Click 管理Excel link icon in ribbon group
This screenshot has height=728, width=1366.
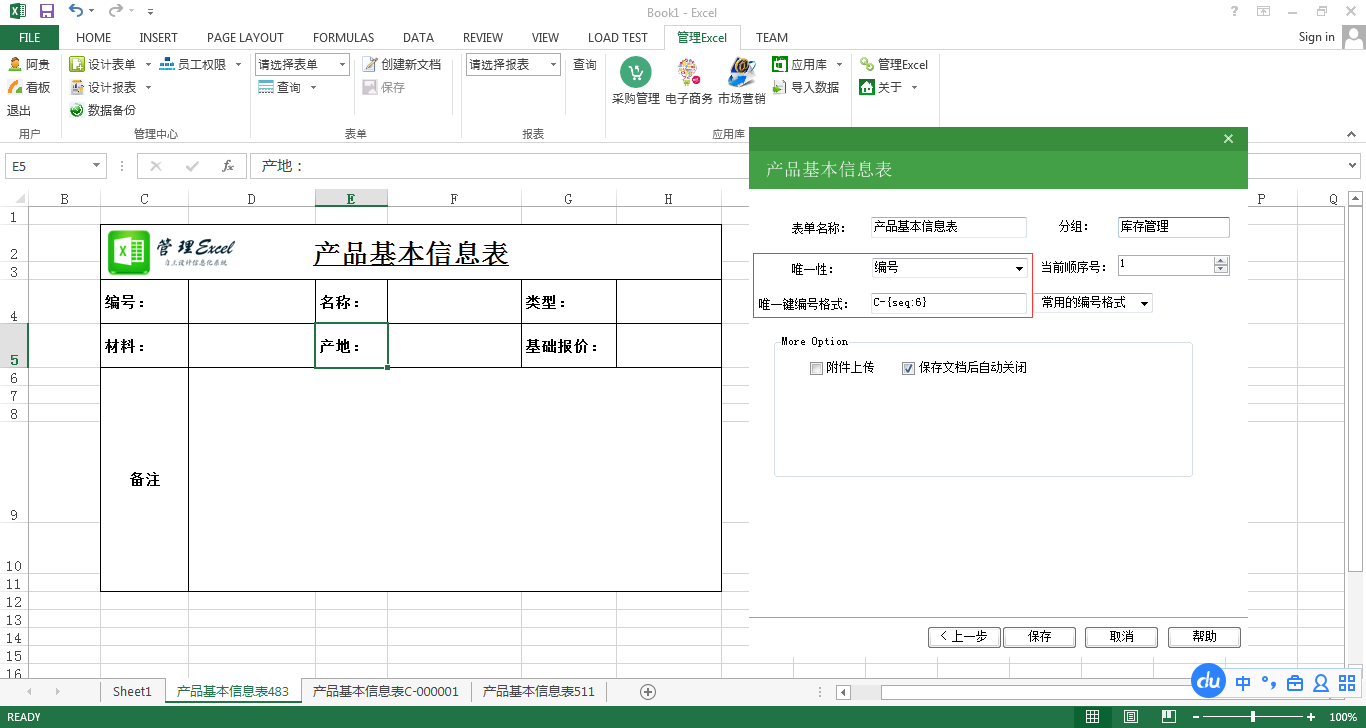867,64
